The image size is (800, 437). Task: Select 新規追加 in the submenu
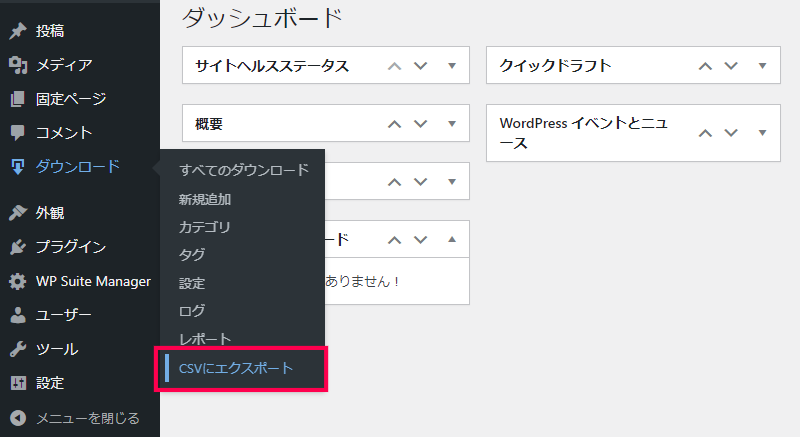pyautogui.click(x=205, y=199)
